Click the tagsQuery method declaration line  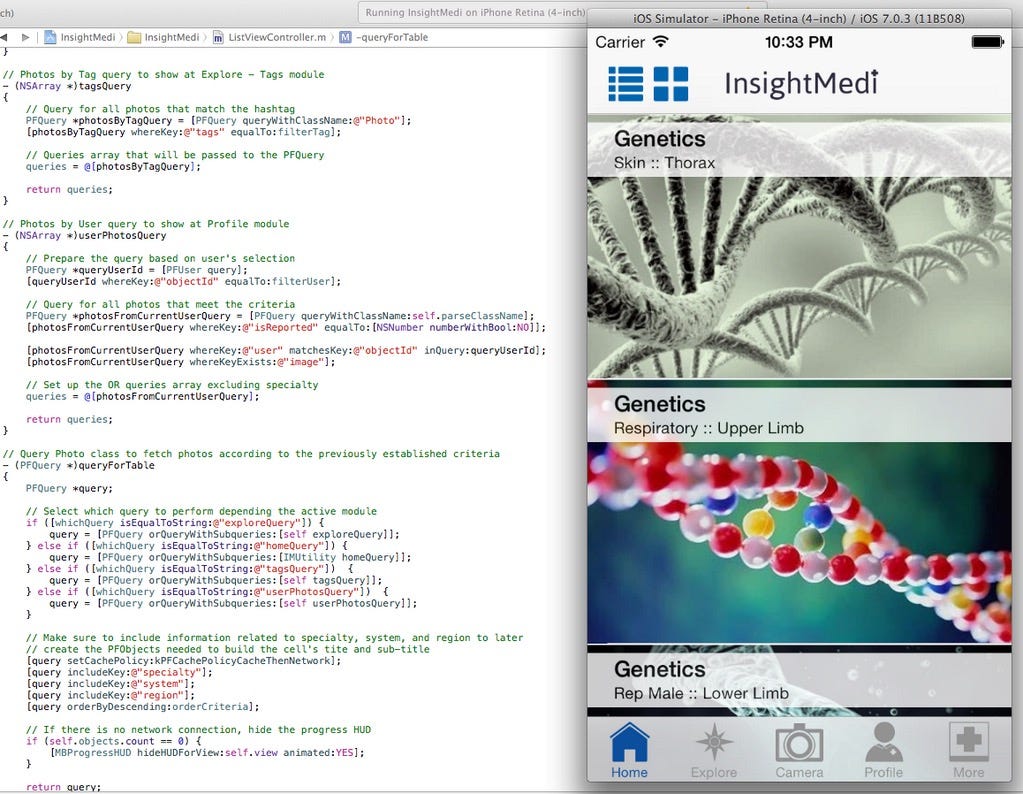click(67, 86)
